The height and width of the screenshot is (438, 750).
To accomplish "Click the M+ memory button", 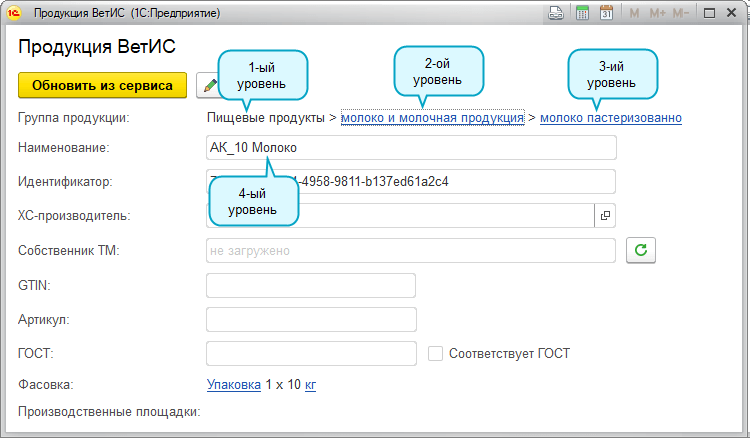I will pos(658,13).
